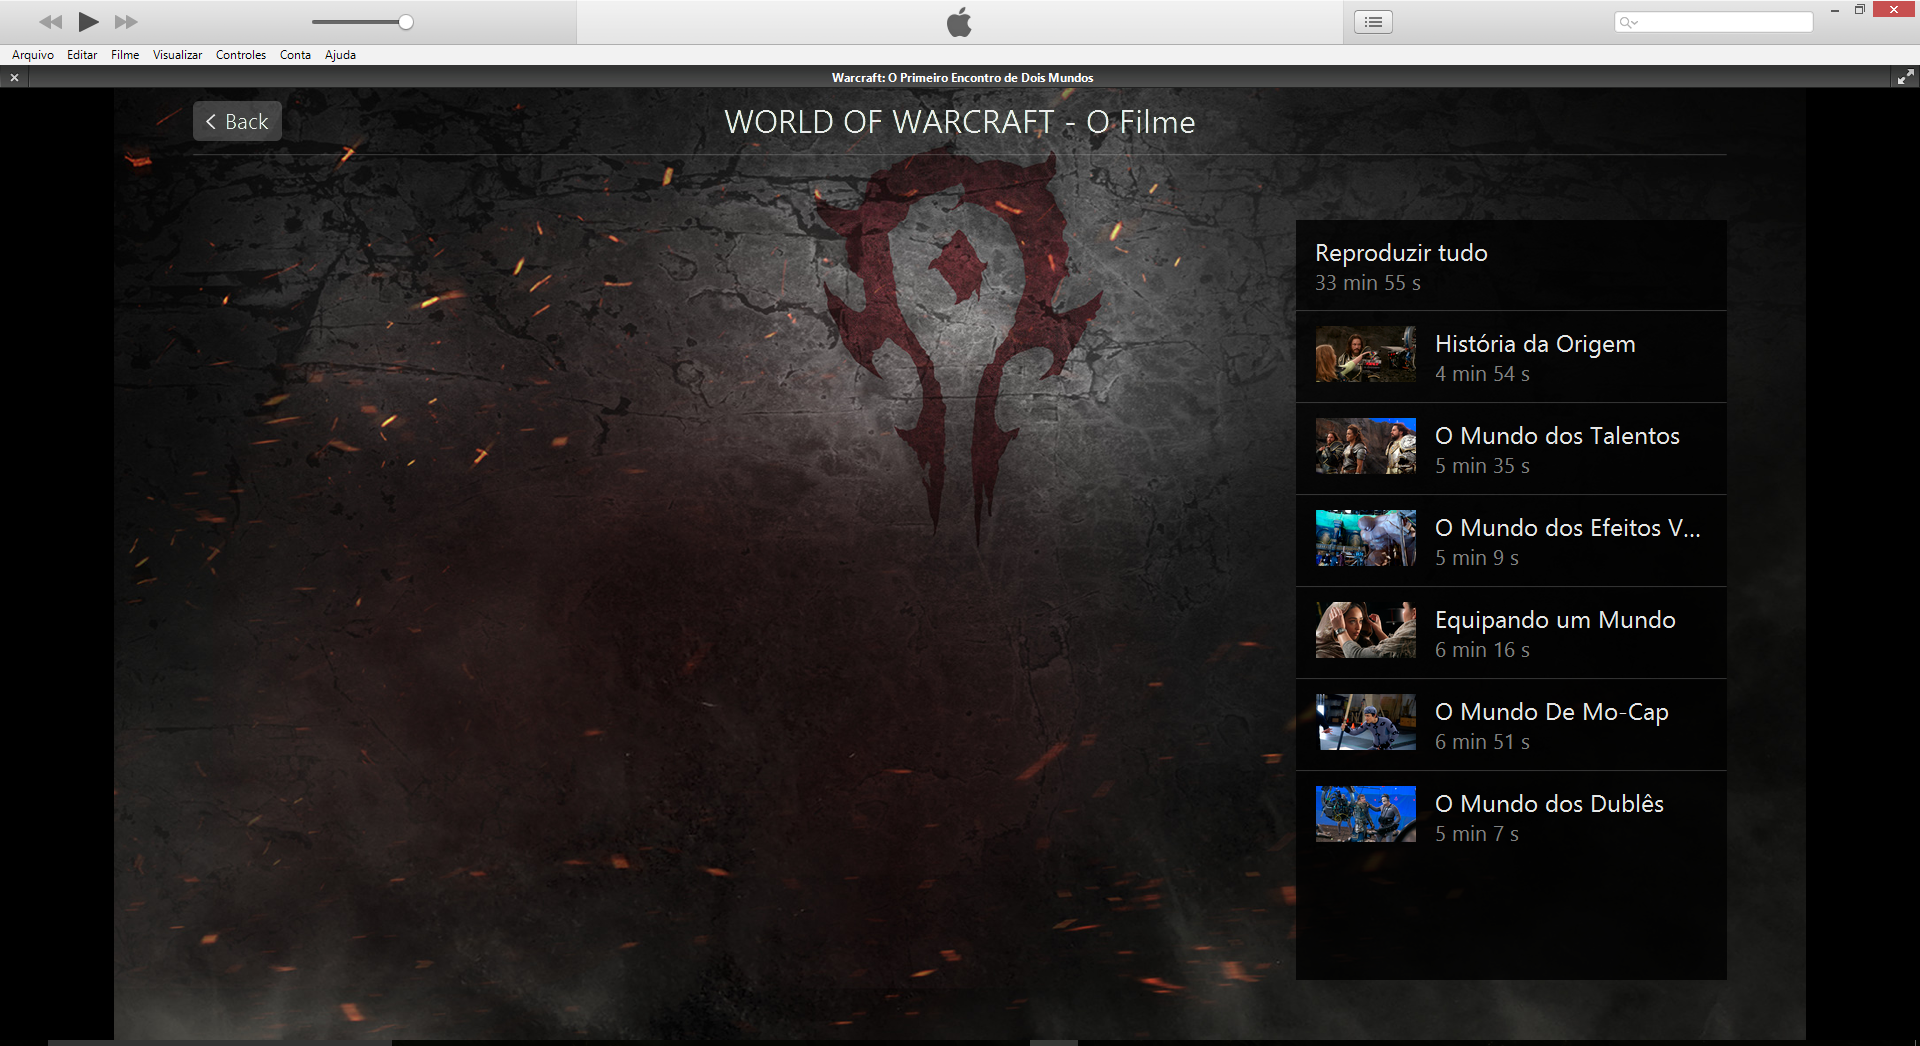Open the História da Origem thumbnail
This screenshot has height=1046, width=1920.
click(1365, 354)
